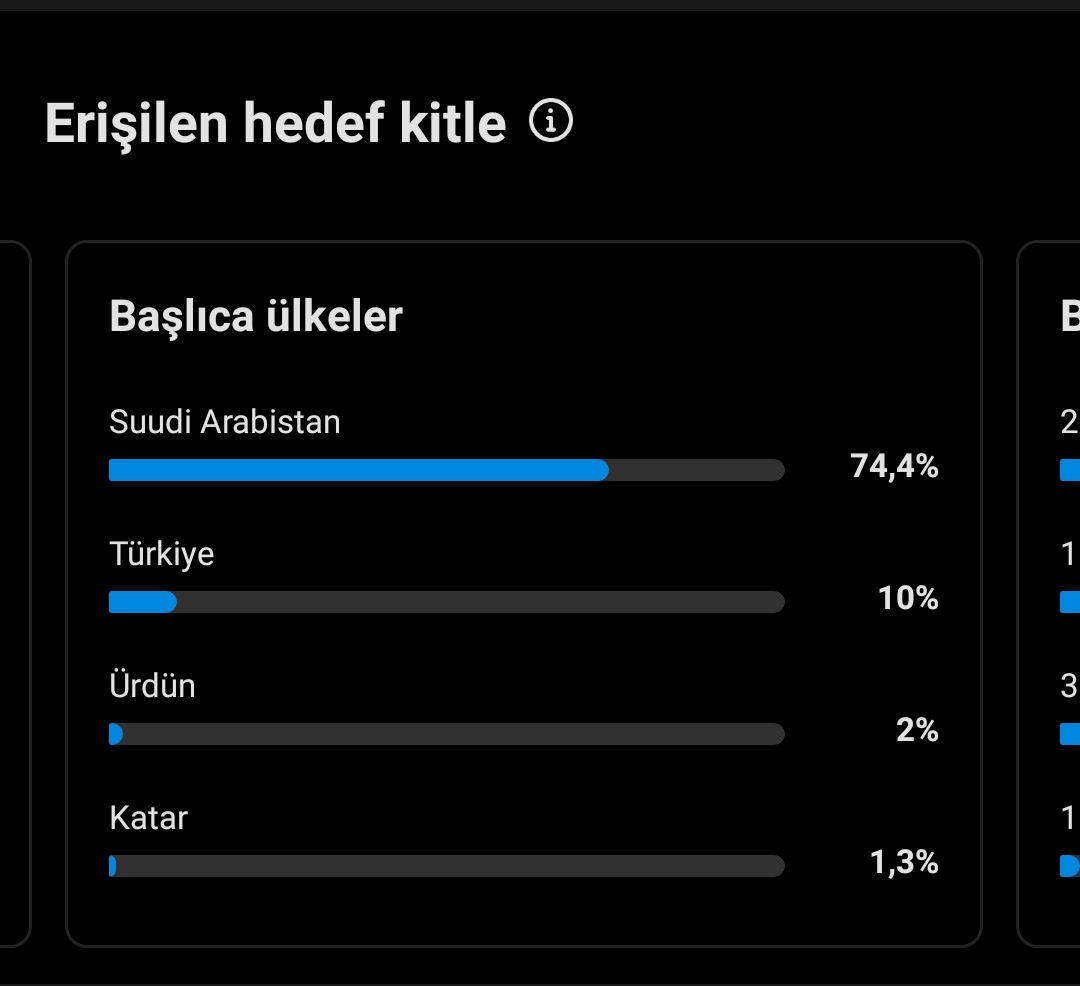Click blue filled part of Türkiye bar
This screenshot has width=1080, height=986.
point(143,602)
